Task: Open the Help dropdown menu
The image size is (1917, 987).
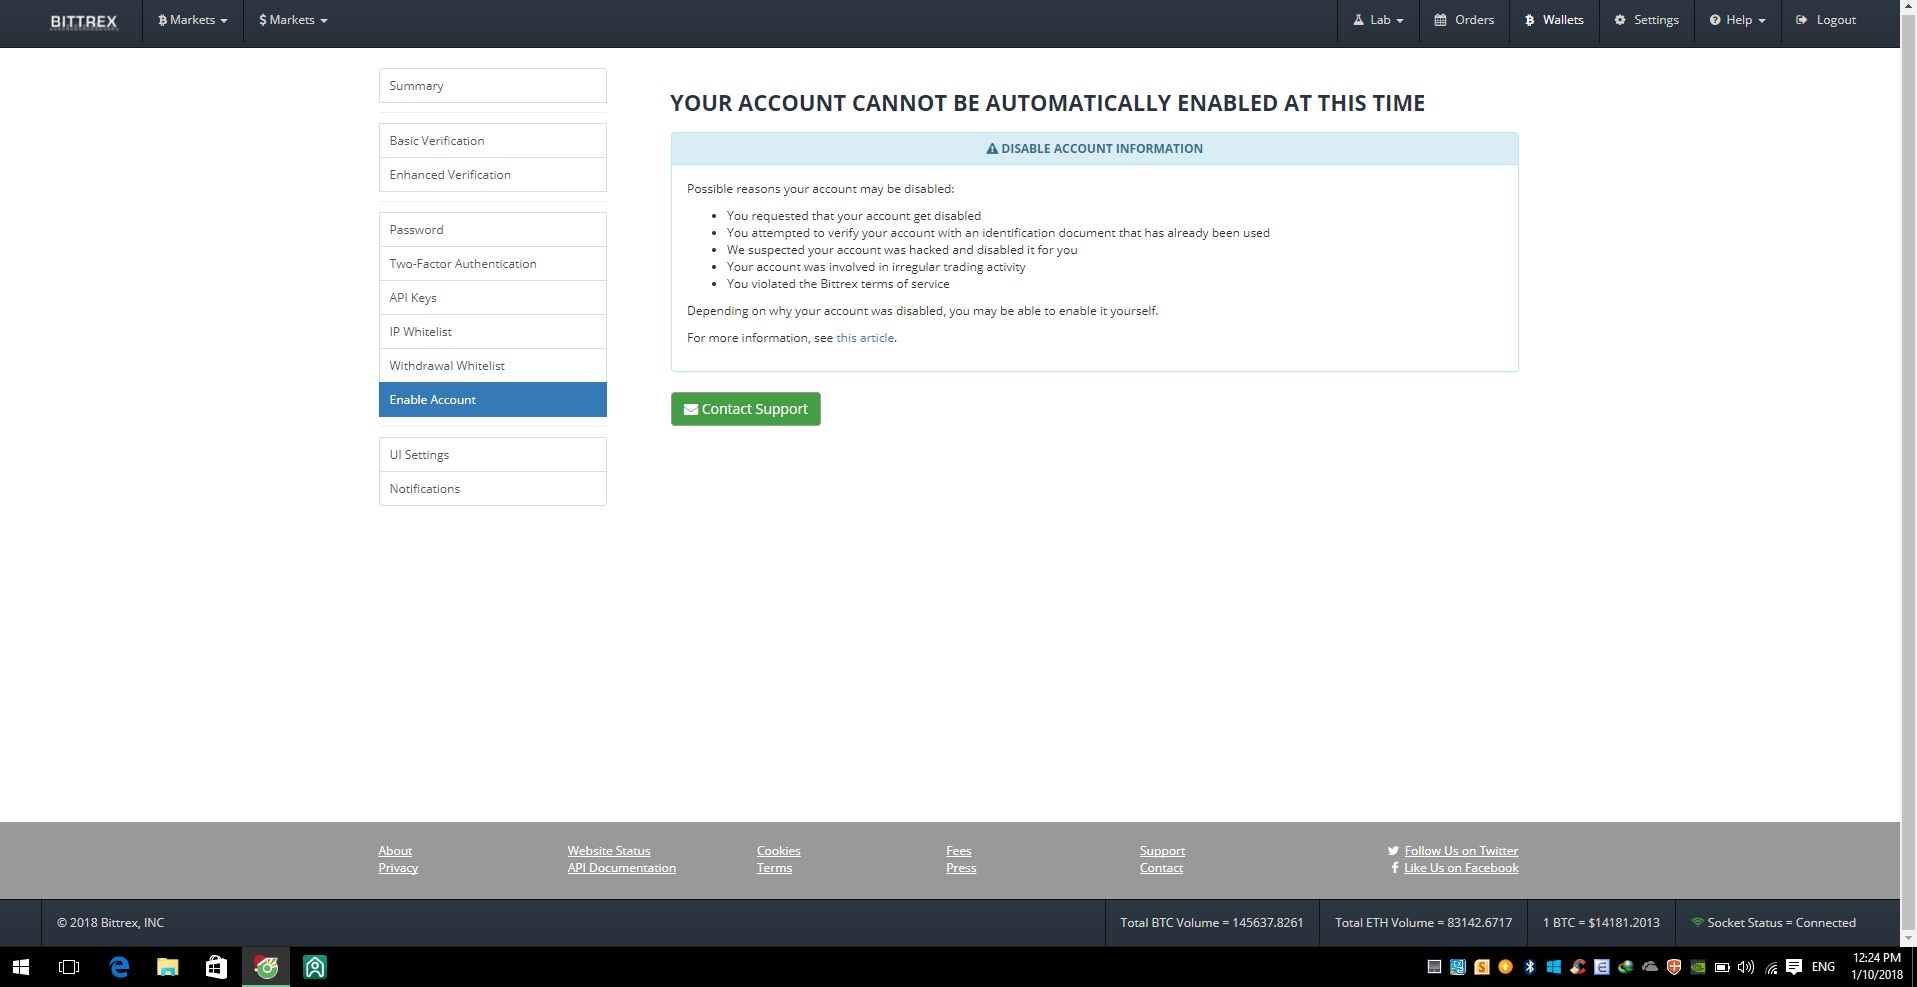Action: point(1737,20)
